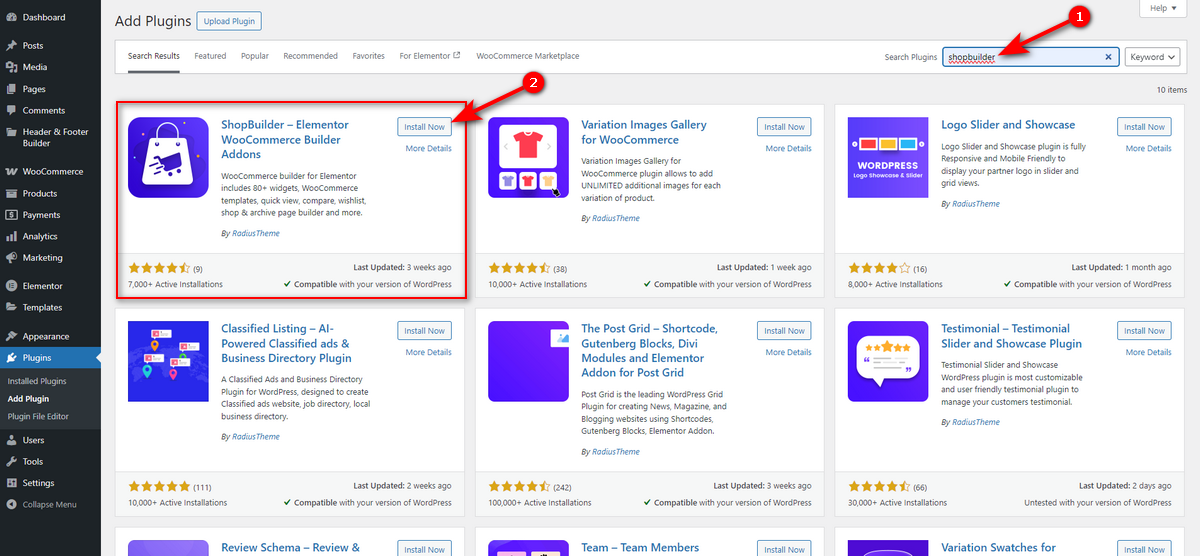Open the Elementor menu item
This screenshot has width=1200, height=556.
[x=50, y=286]
